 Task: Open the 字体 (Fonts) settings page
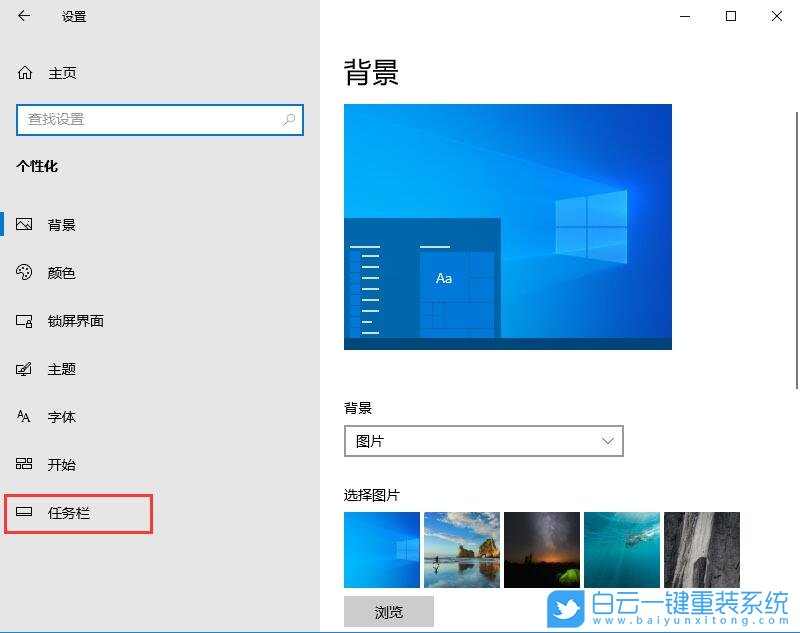(62, 416)
